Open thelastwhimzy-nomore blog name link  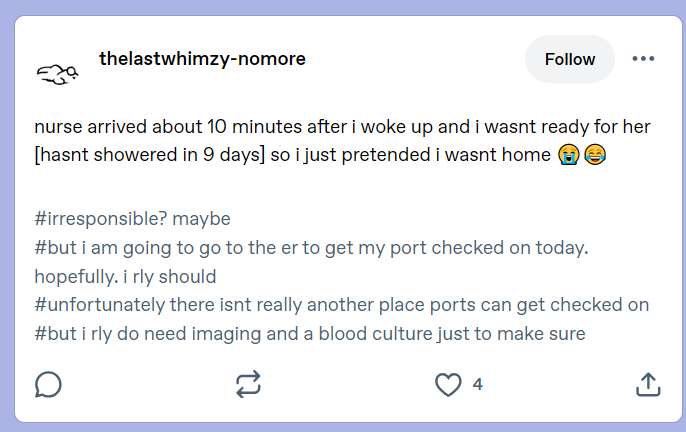(x=202, y=59)
